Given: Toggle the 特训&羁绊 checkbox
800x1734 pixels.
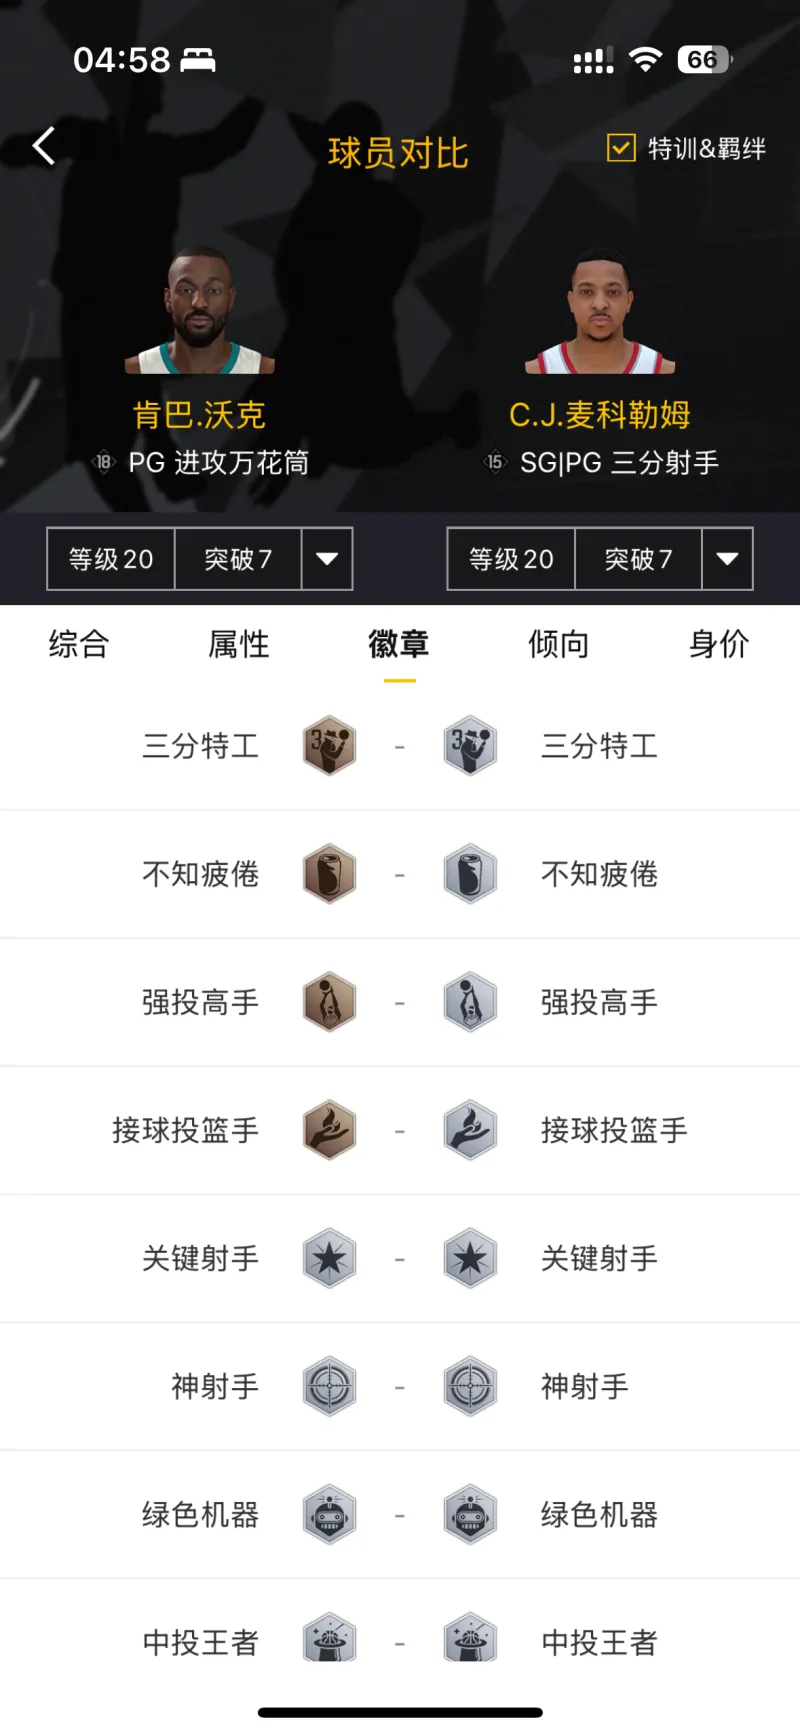Looking at the screenshot, I should click(x=621, y=148).
